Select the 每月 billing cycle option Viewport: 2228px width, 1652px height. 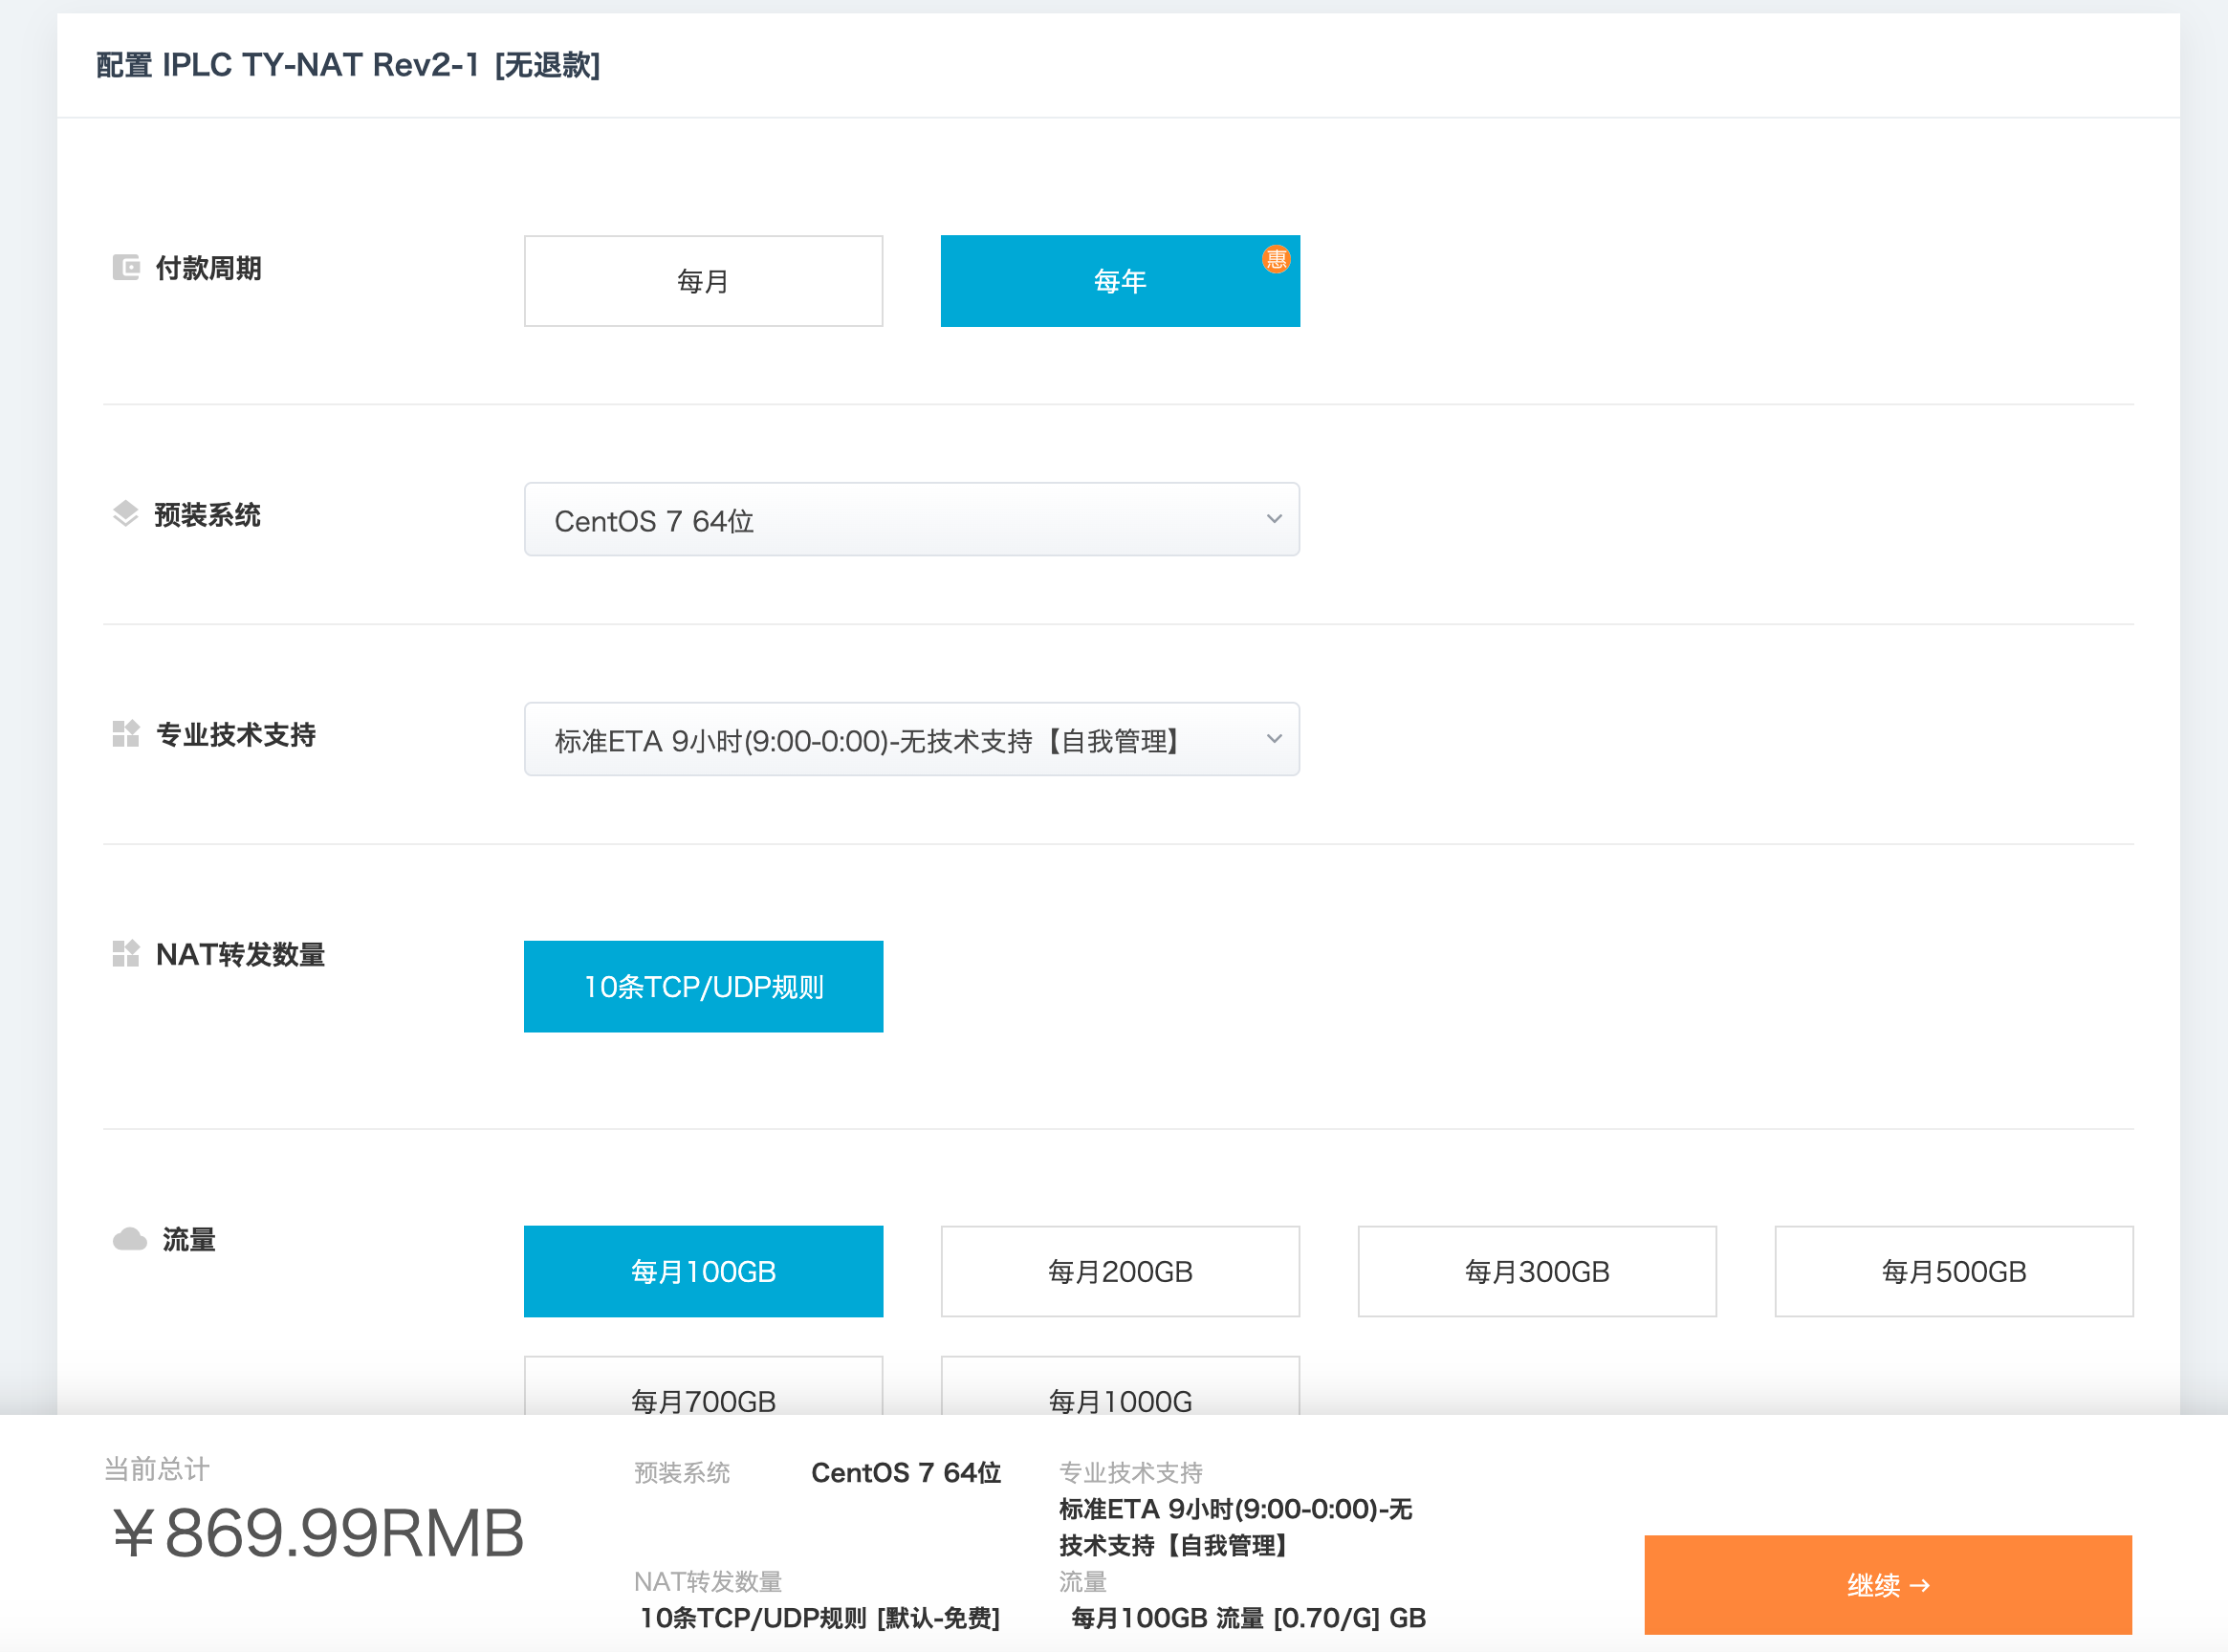tap(703, 281)
